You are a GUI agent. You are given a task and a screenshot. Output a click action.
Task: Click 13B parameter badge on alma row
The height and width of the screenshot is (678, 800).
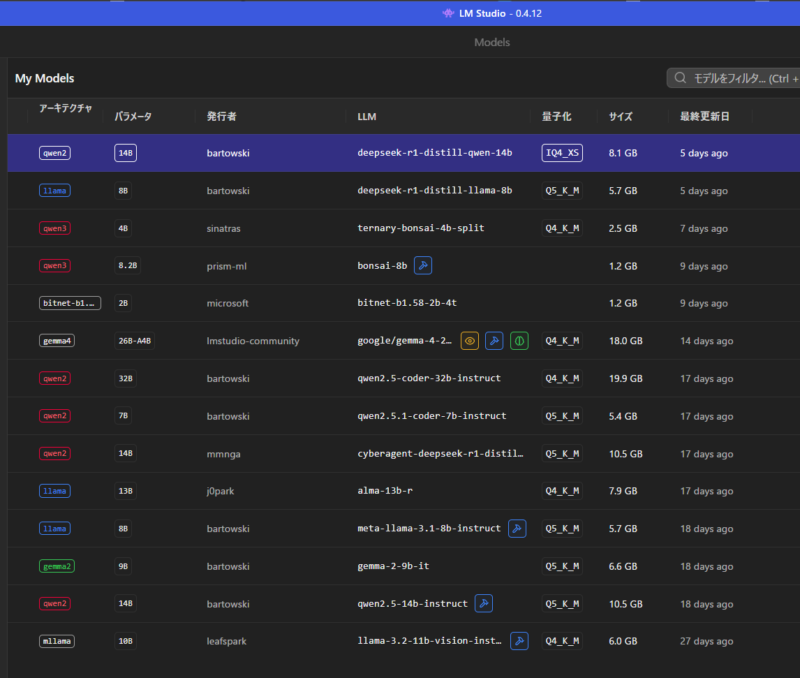coord(126,491)
